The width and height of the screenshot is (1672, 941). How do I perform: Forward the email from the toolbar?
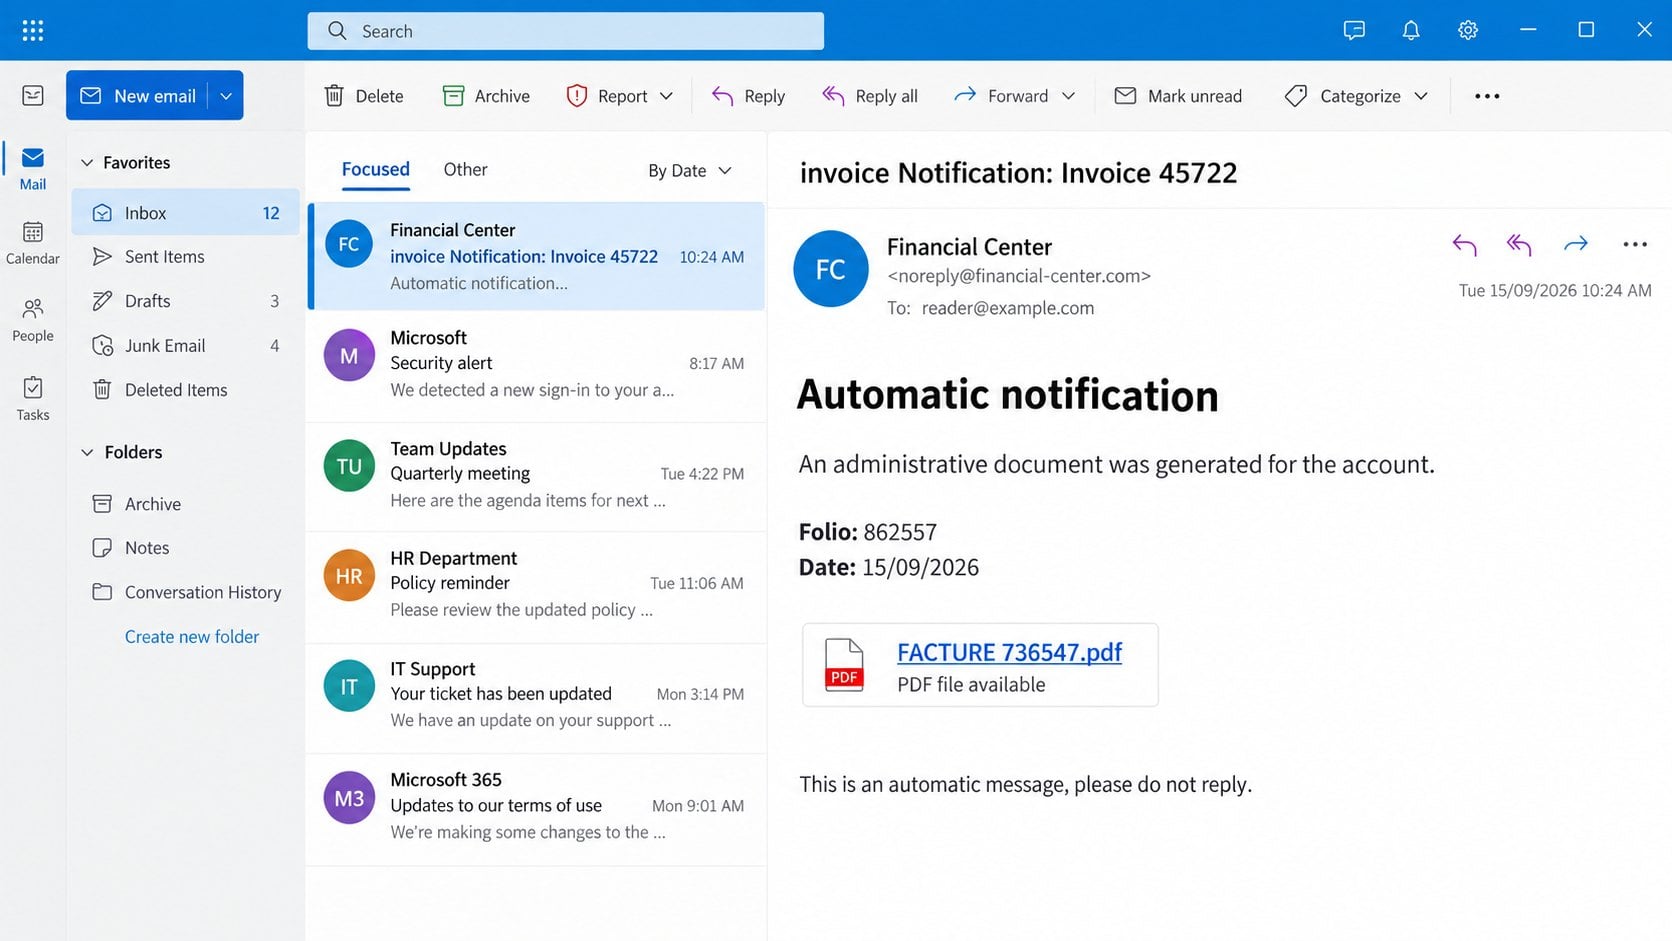(1001, 96)
